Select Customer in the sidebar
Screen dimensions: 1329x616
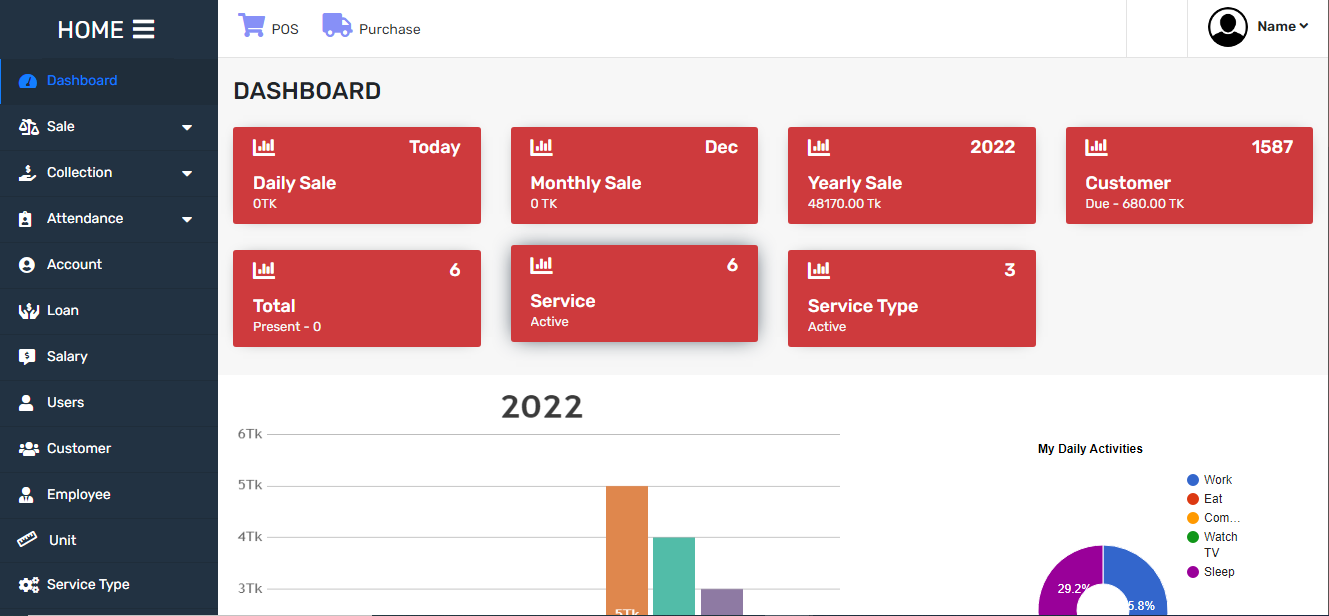(x=109, y=449)
